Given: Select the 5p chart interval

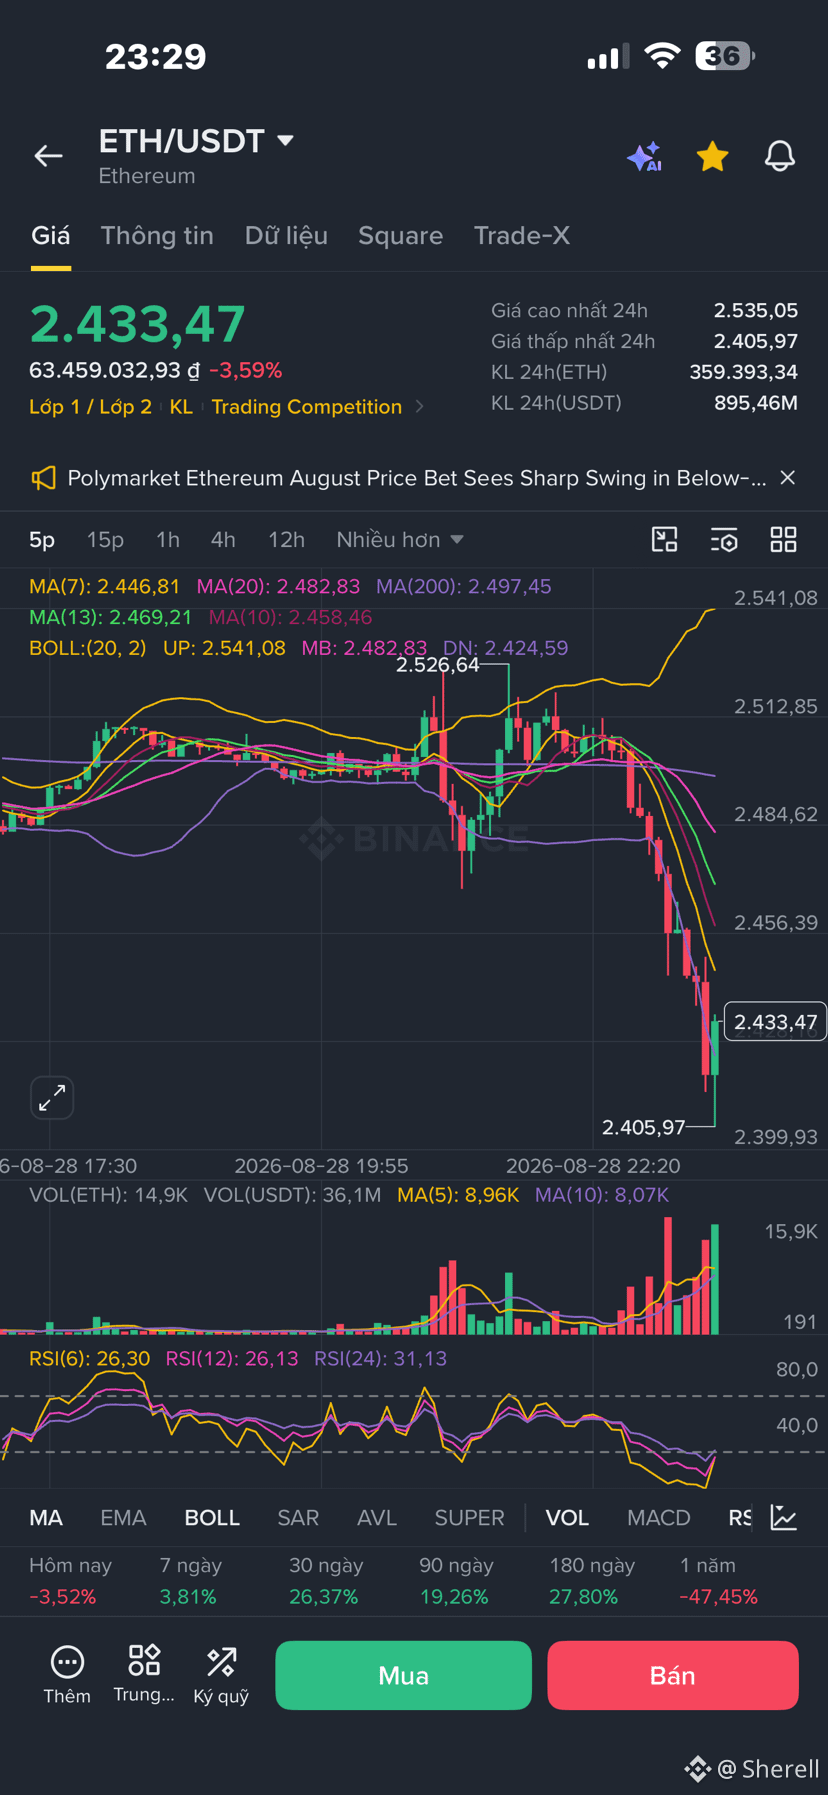Looking at the screenshot, I should [42, 540].
